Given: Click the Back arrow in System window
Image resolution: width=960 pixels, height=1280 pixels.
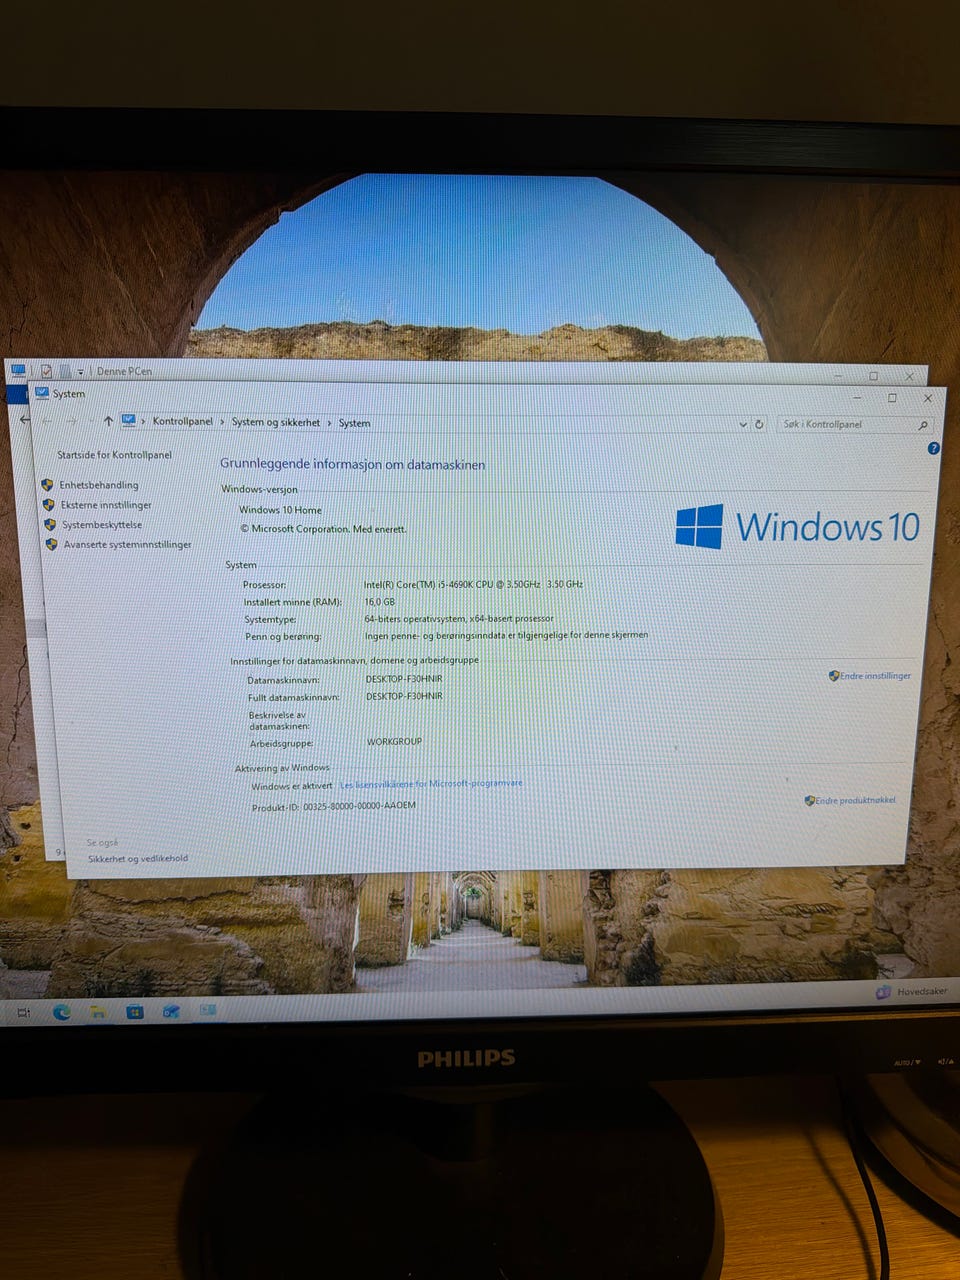Looking at the screenshot, I should 47,421.
